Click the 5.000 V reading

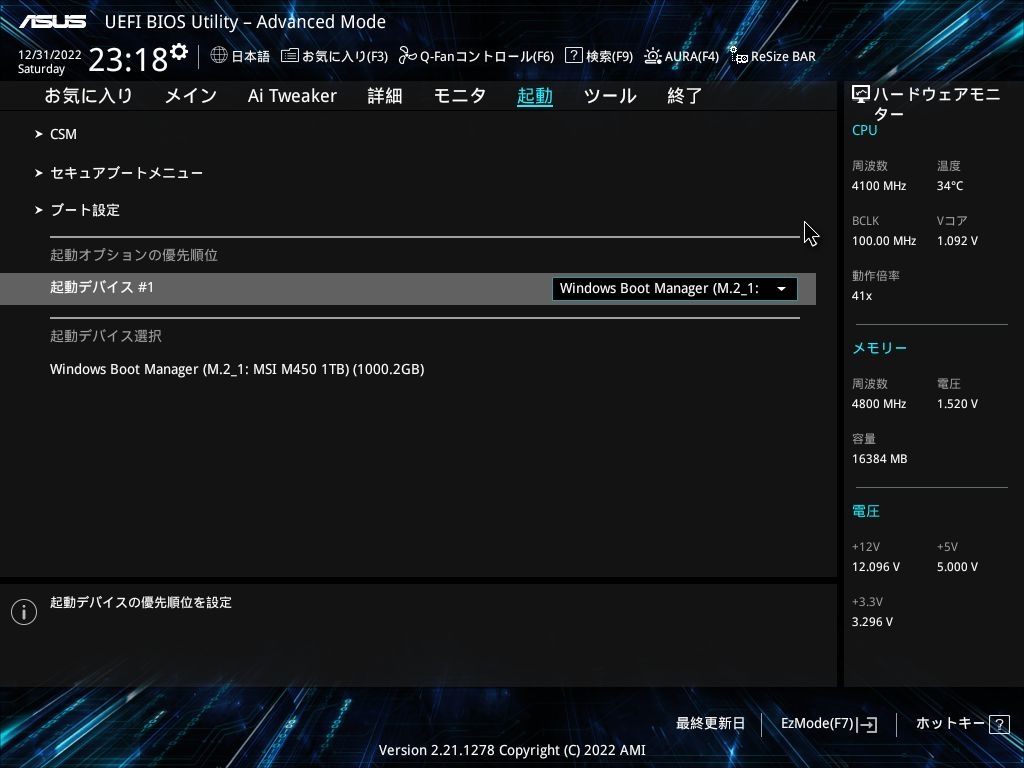coord(957,567)
